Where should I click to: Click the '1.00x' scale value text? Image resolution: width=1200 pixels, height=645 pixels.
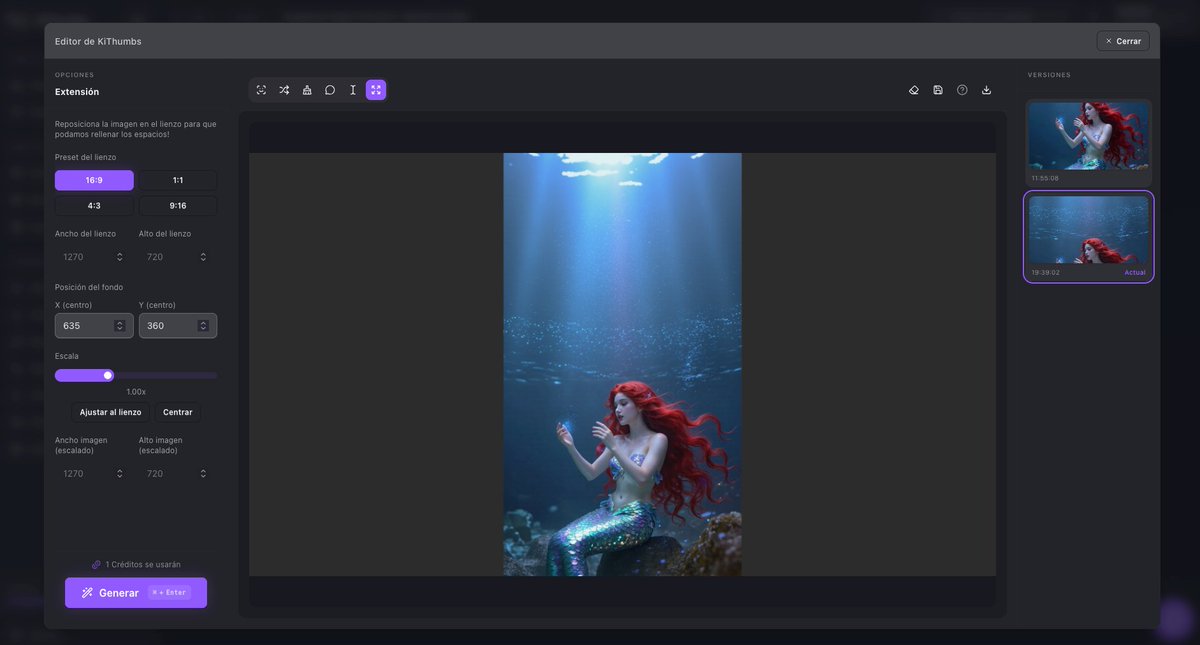click(136, 392)
